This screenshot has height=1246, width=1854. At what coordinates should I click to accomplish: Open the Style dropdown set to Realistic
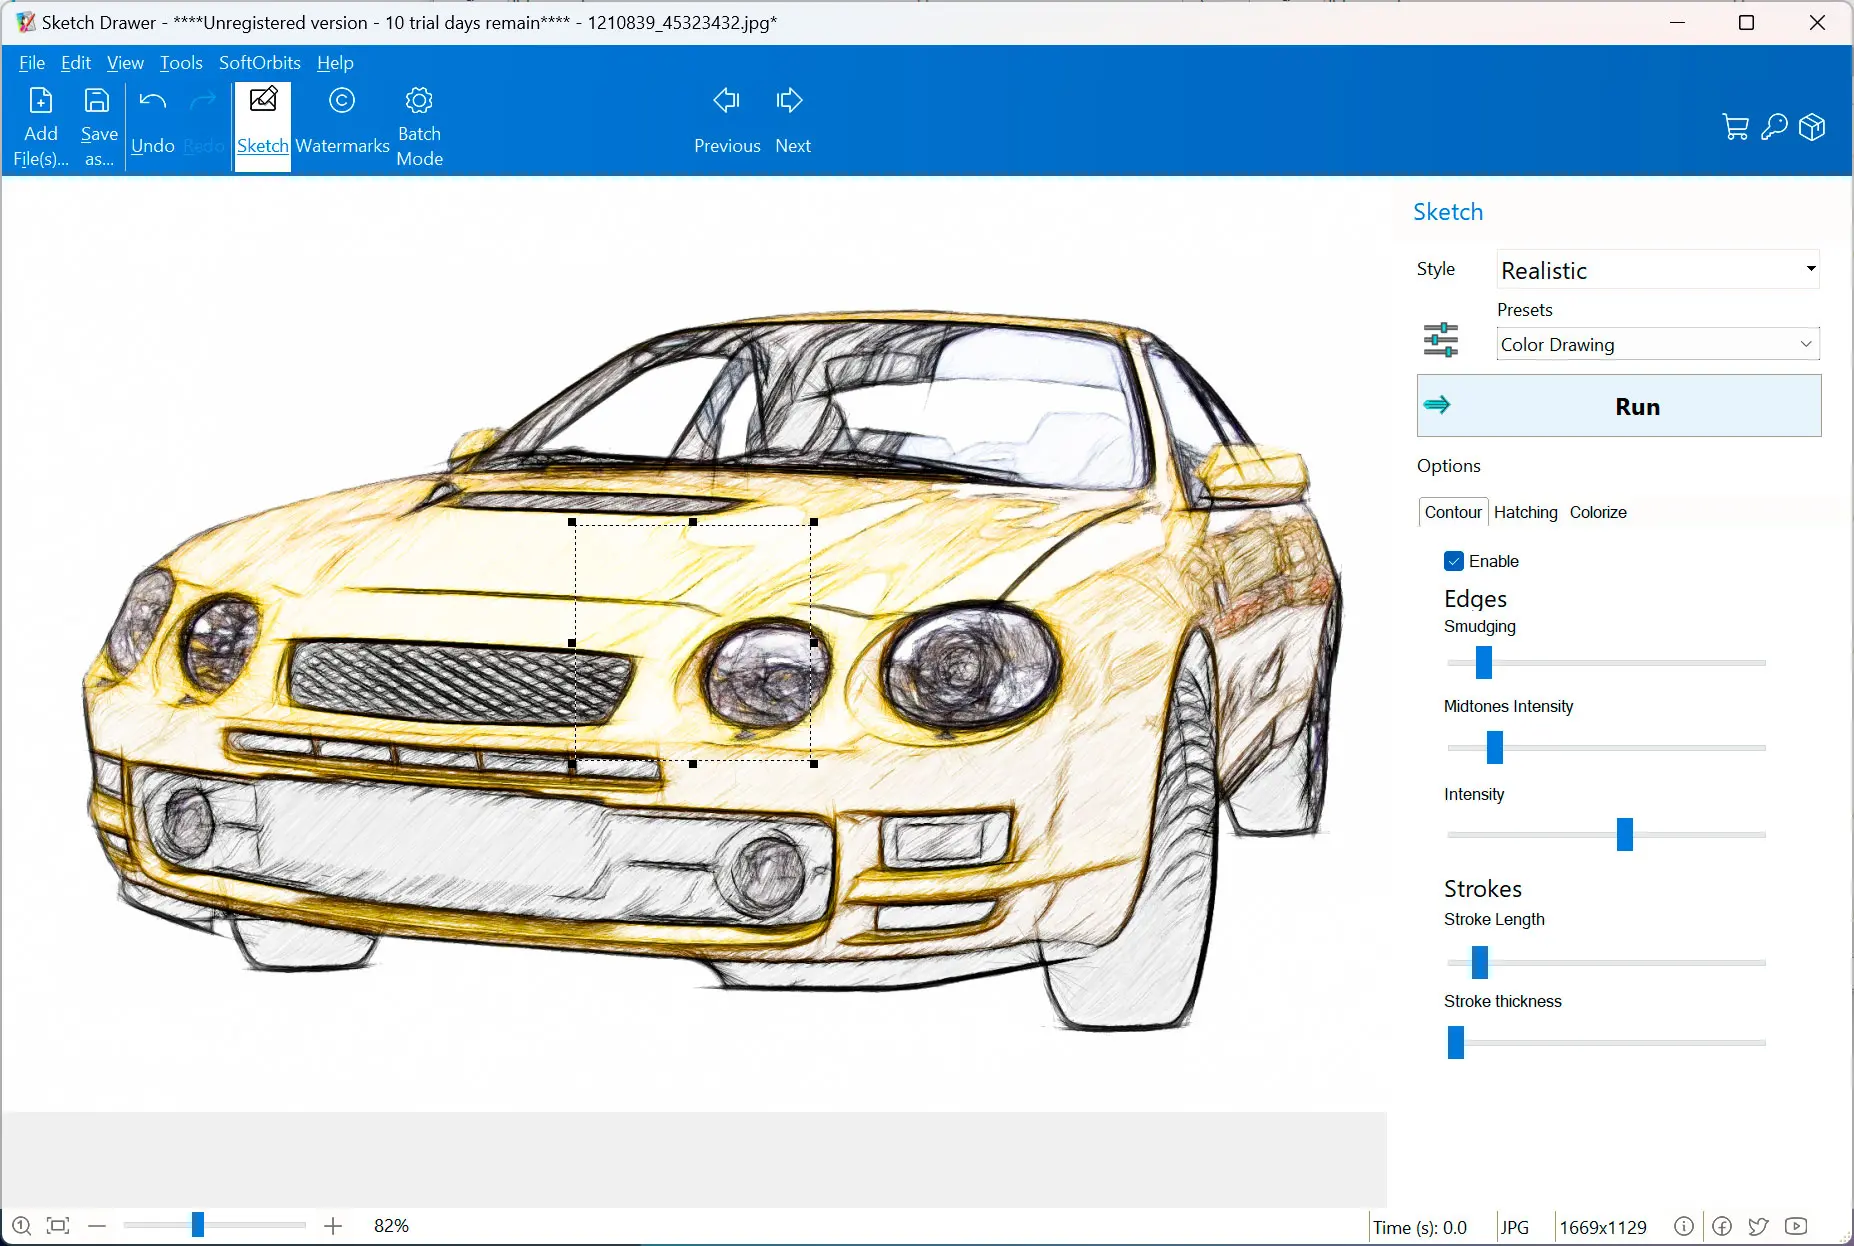1655,270
